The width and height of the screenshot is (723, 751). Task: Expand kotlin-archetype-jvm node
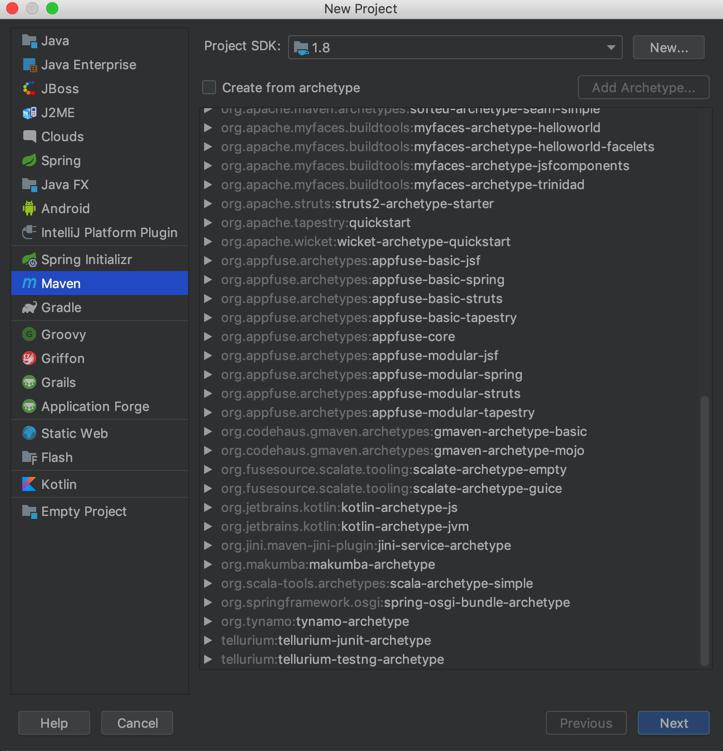coord(208,526)
